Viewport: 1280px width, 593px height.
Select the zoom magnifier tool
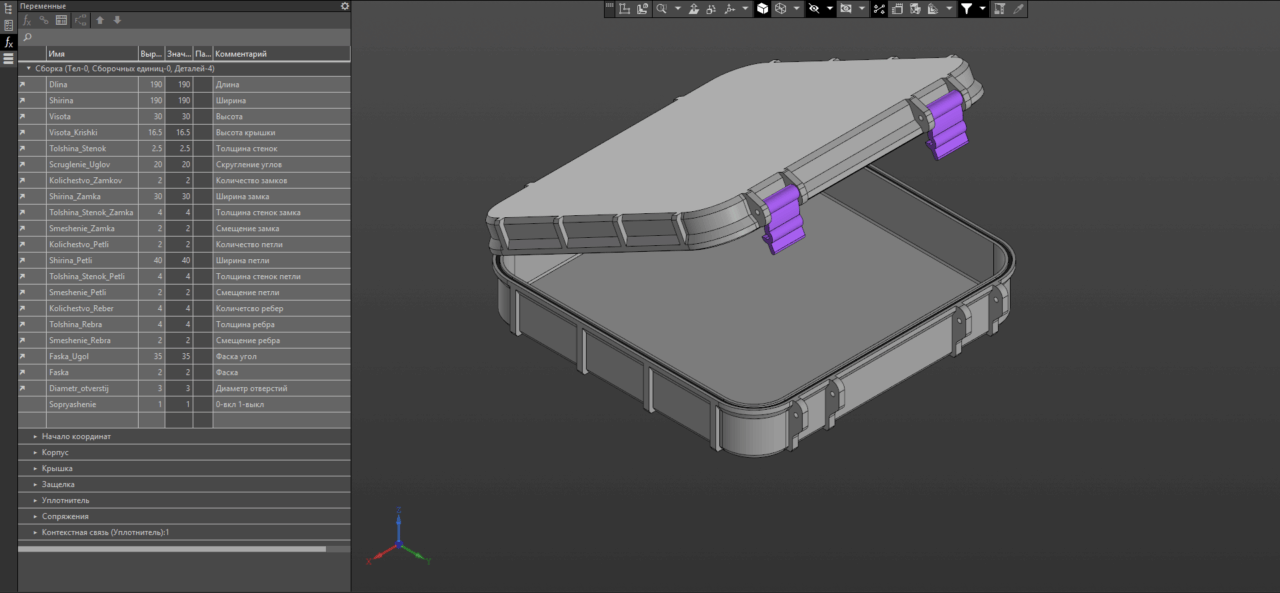click(x=661, y=9)
